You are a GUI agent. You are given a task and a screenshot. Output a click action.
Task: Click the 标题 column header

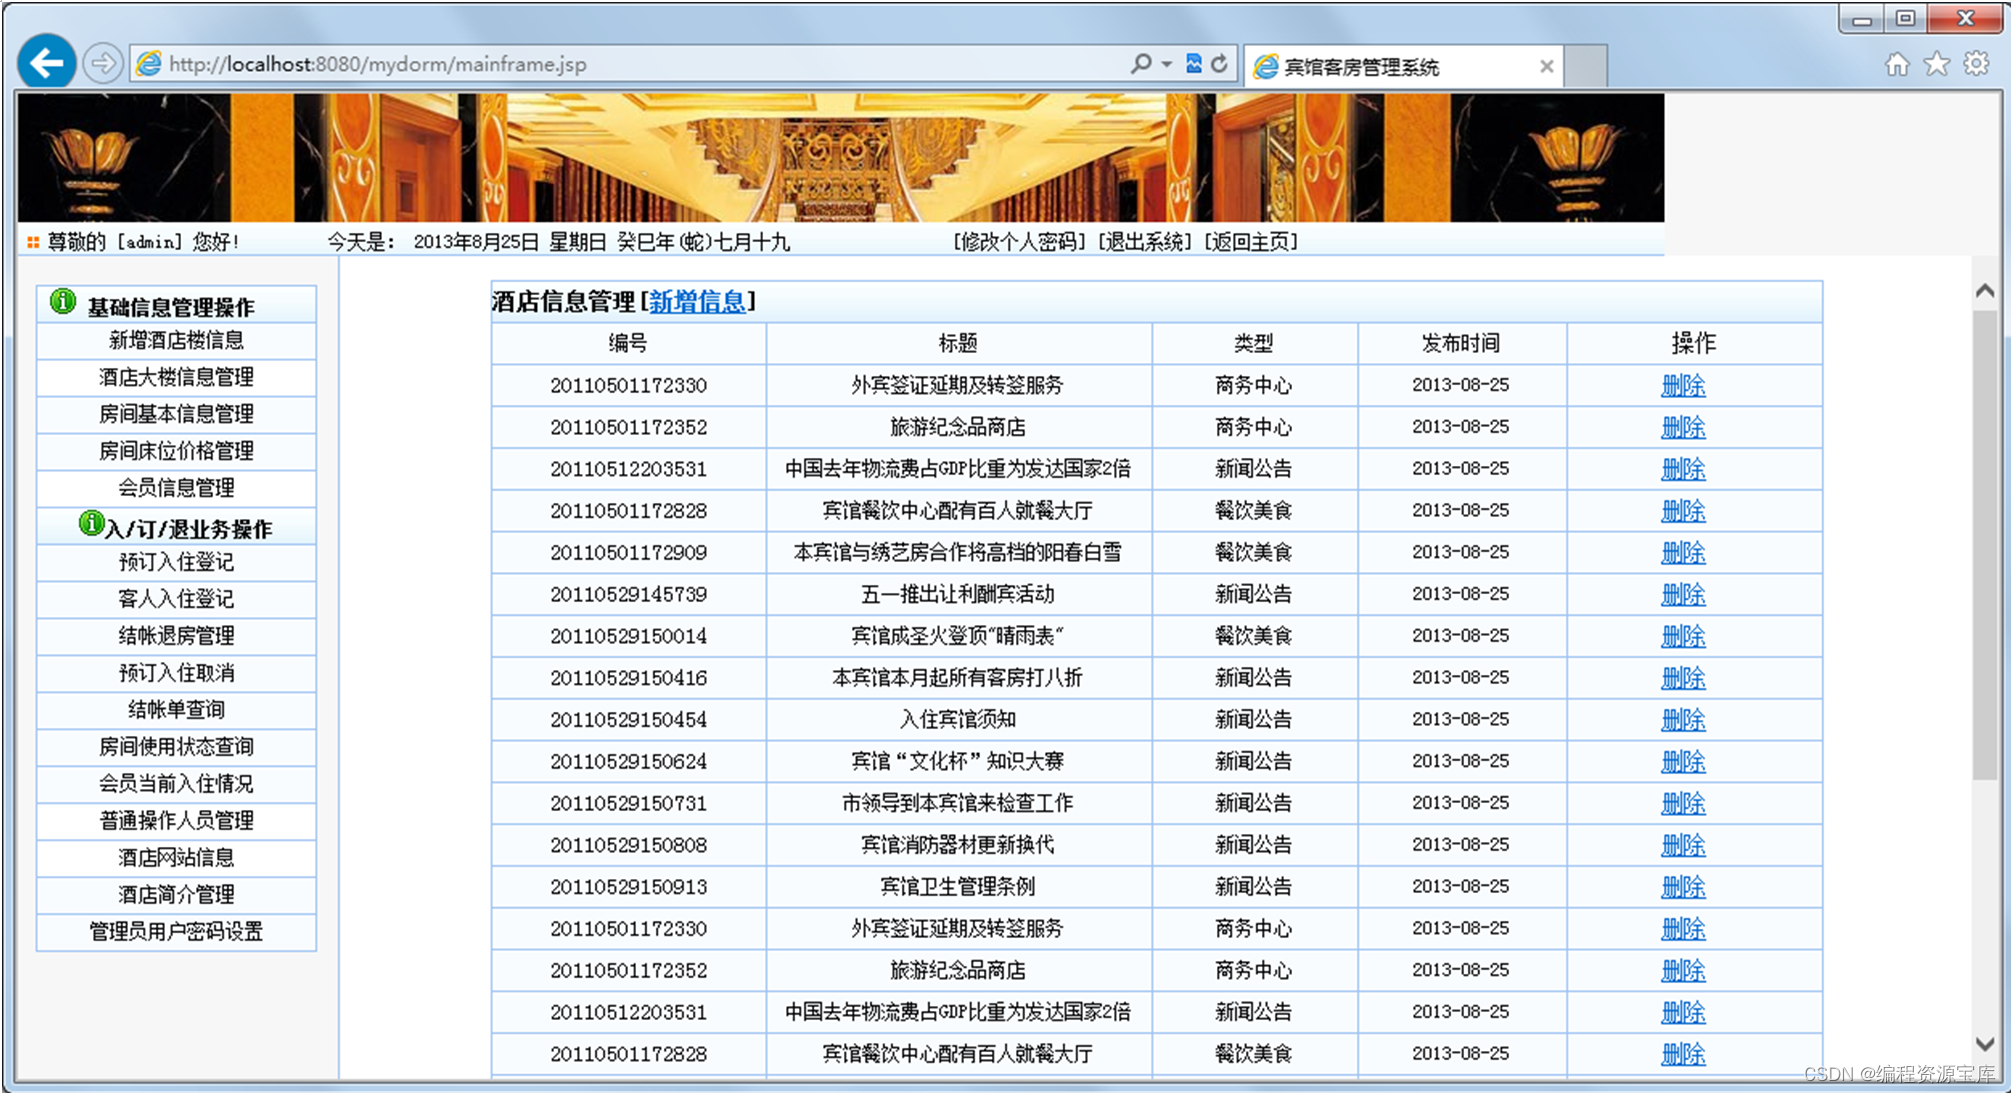click(958, 344)
